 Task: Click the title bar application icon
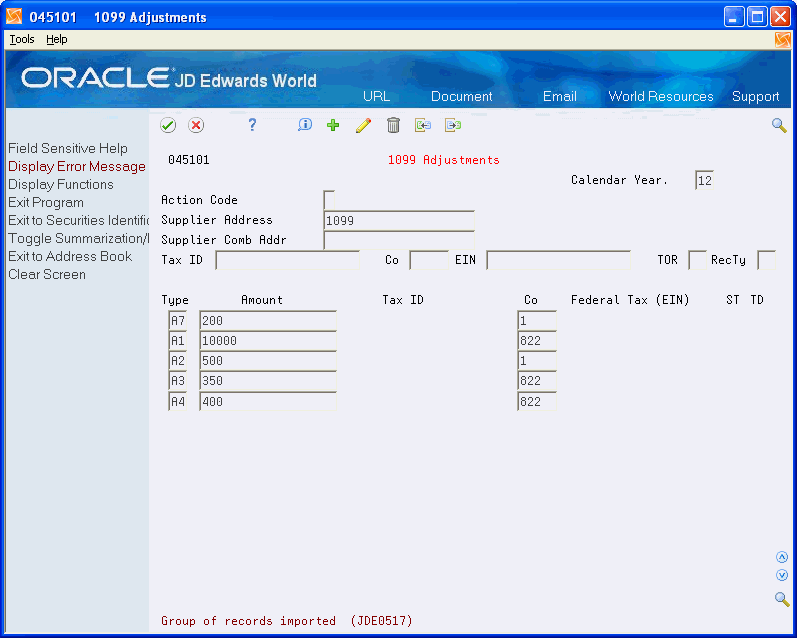(14, 17)
